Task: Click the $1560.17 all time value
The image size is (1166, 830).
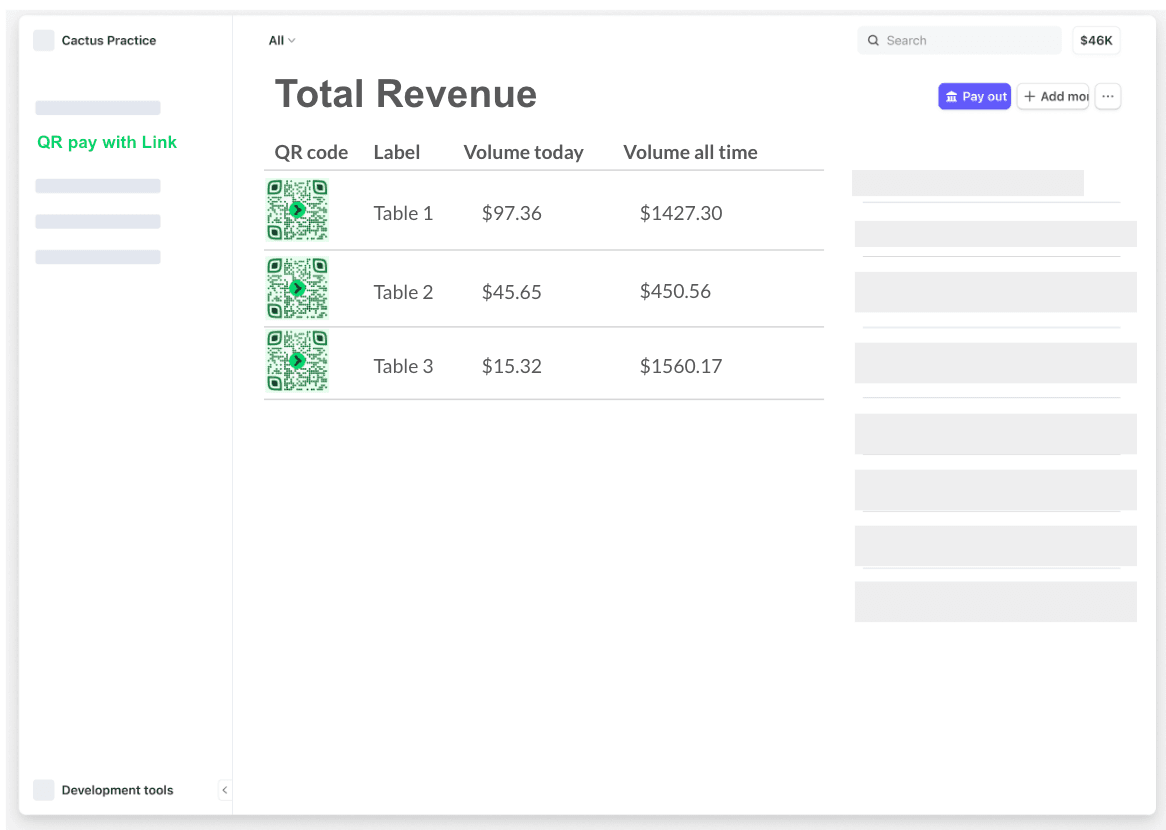Action: (x=680, y=366)
